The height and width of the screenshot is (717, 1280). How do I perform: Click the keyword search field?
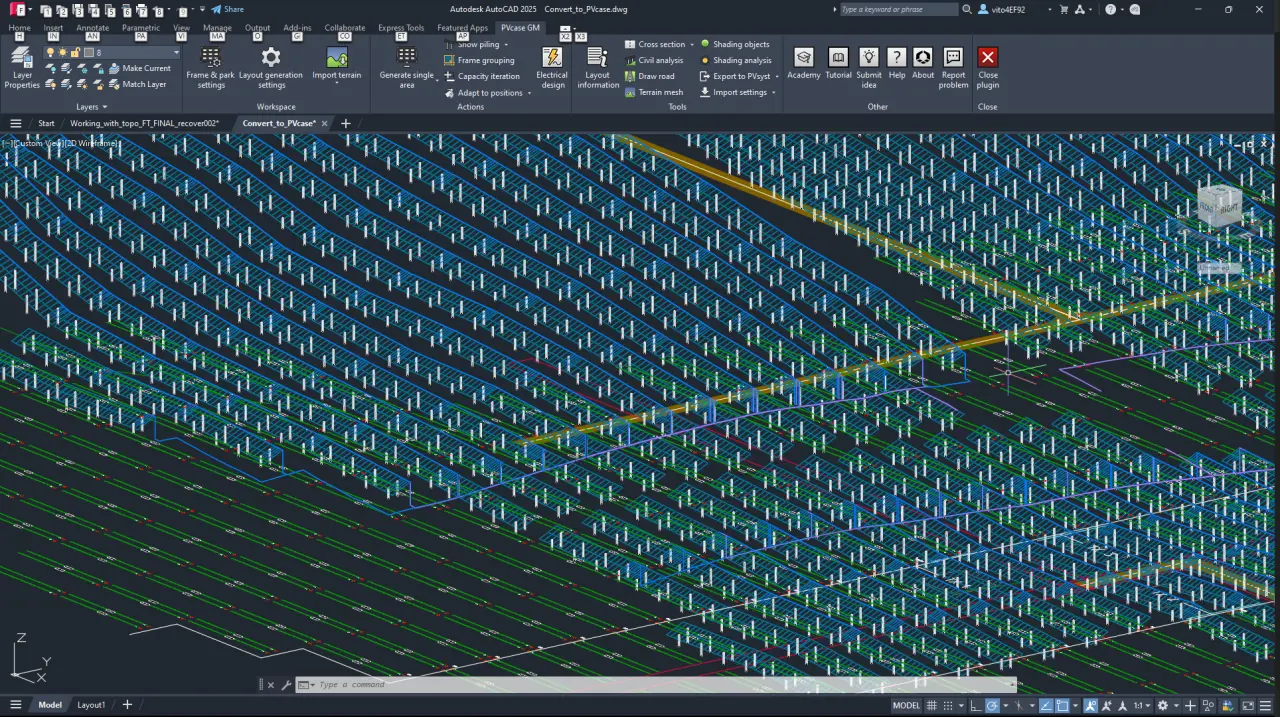[x=899, y=9]
